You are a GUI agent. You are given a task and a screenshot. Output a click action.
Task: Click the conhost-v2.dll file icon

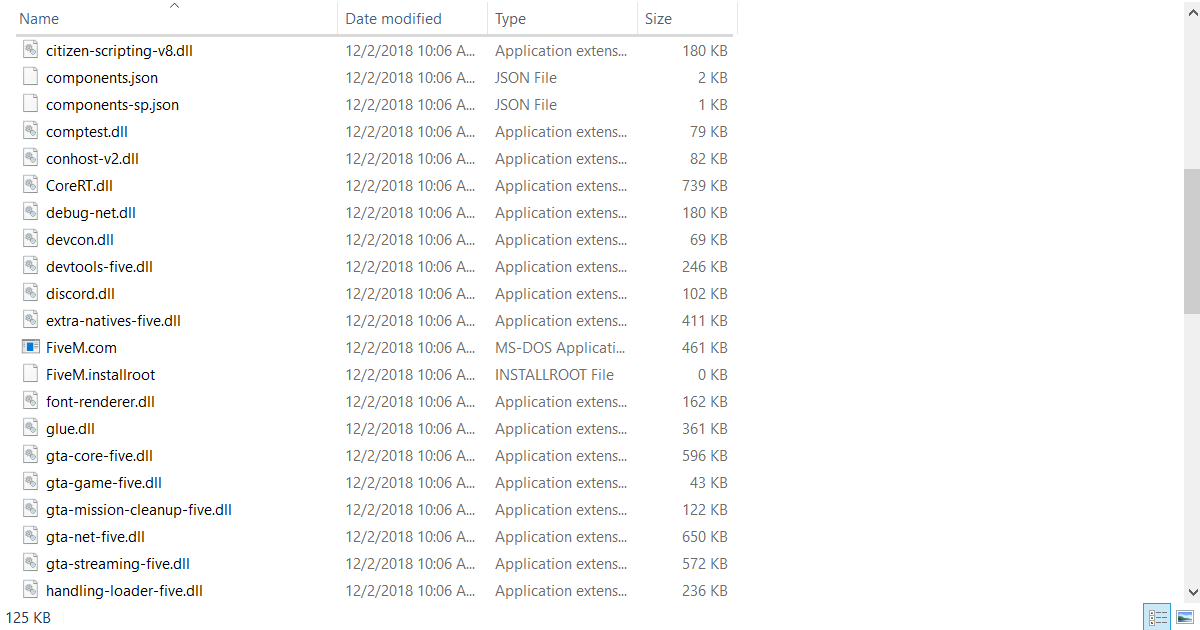pyautogui.click(x=30, y=159)
